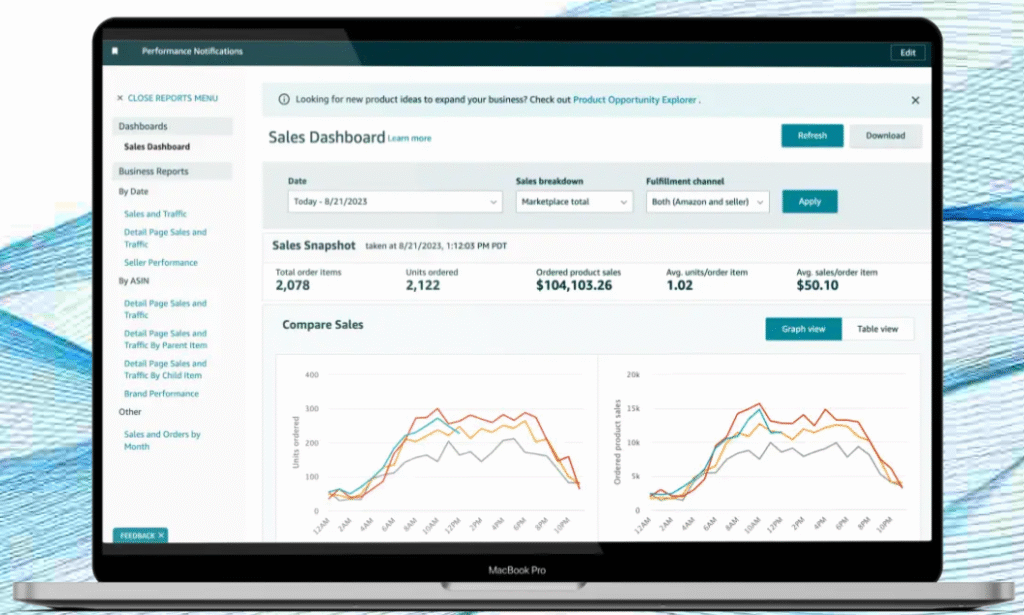Click the Refresh button

click(x=812, y=135)
